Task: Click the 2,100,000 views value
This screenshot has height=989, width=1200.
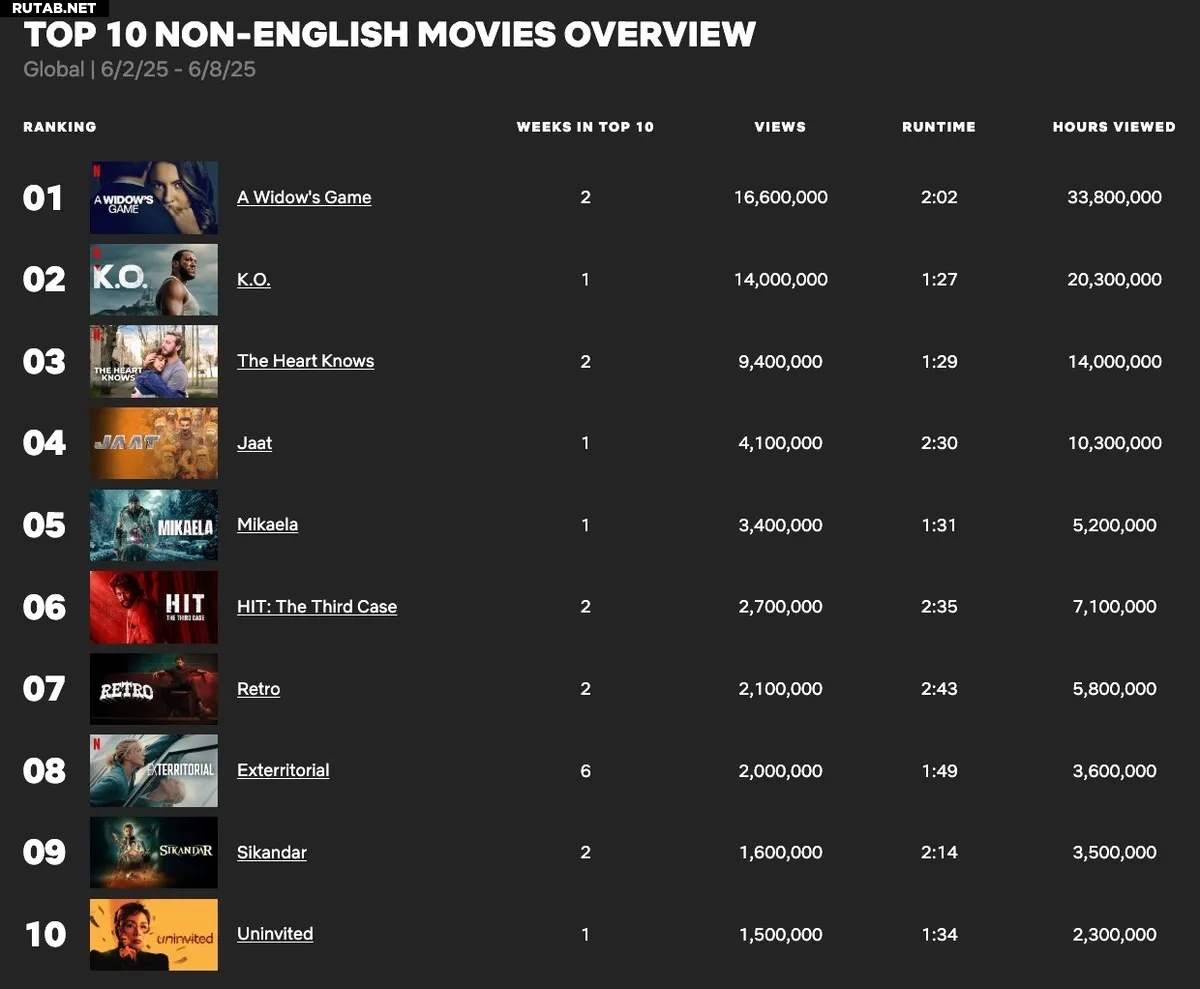Action: [781, 688]
